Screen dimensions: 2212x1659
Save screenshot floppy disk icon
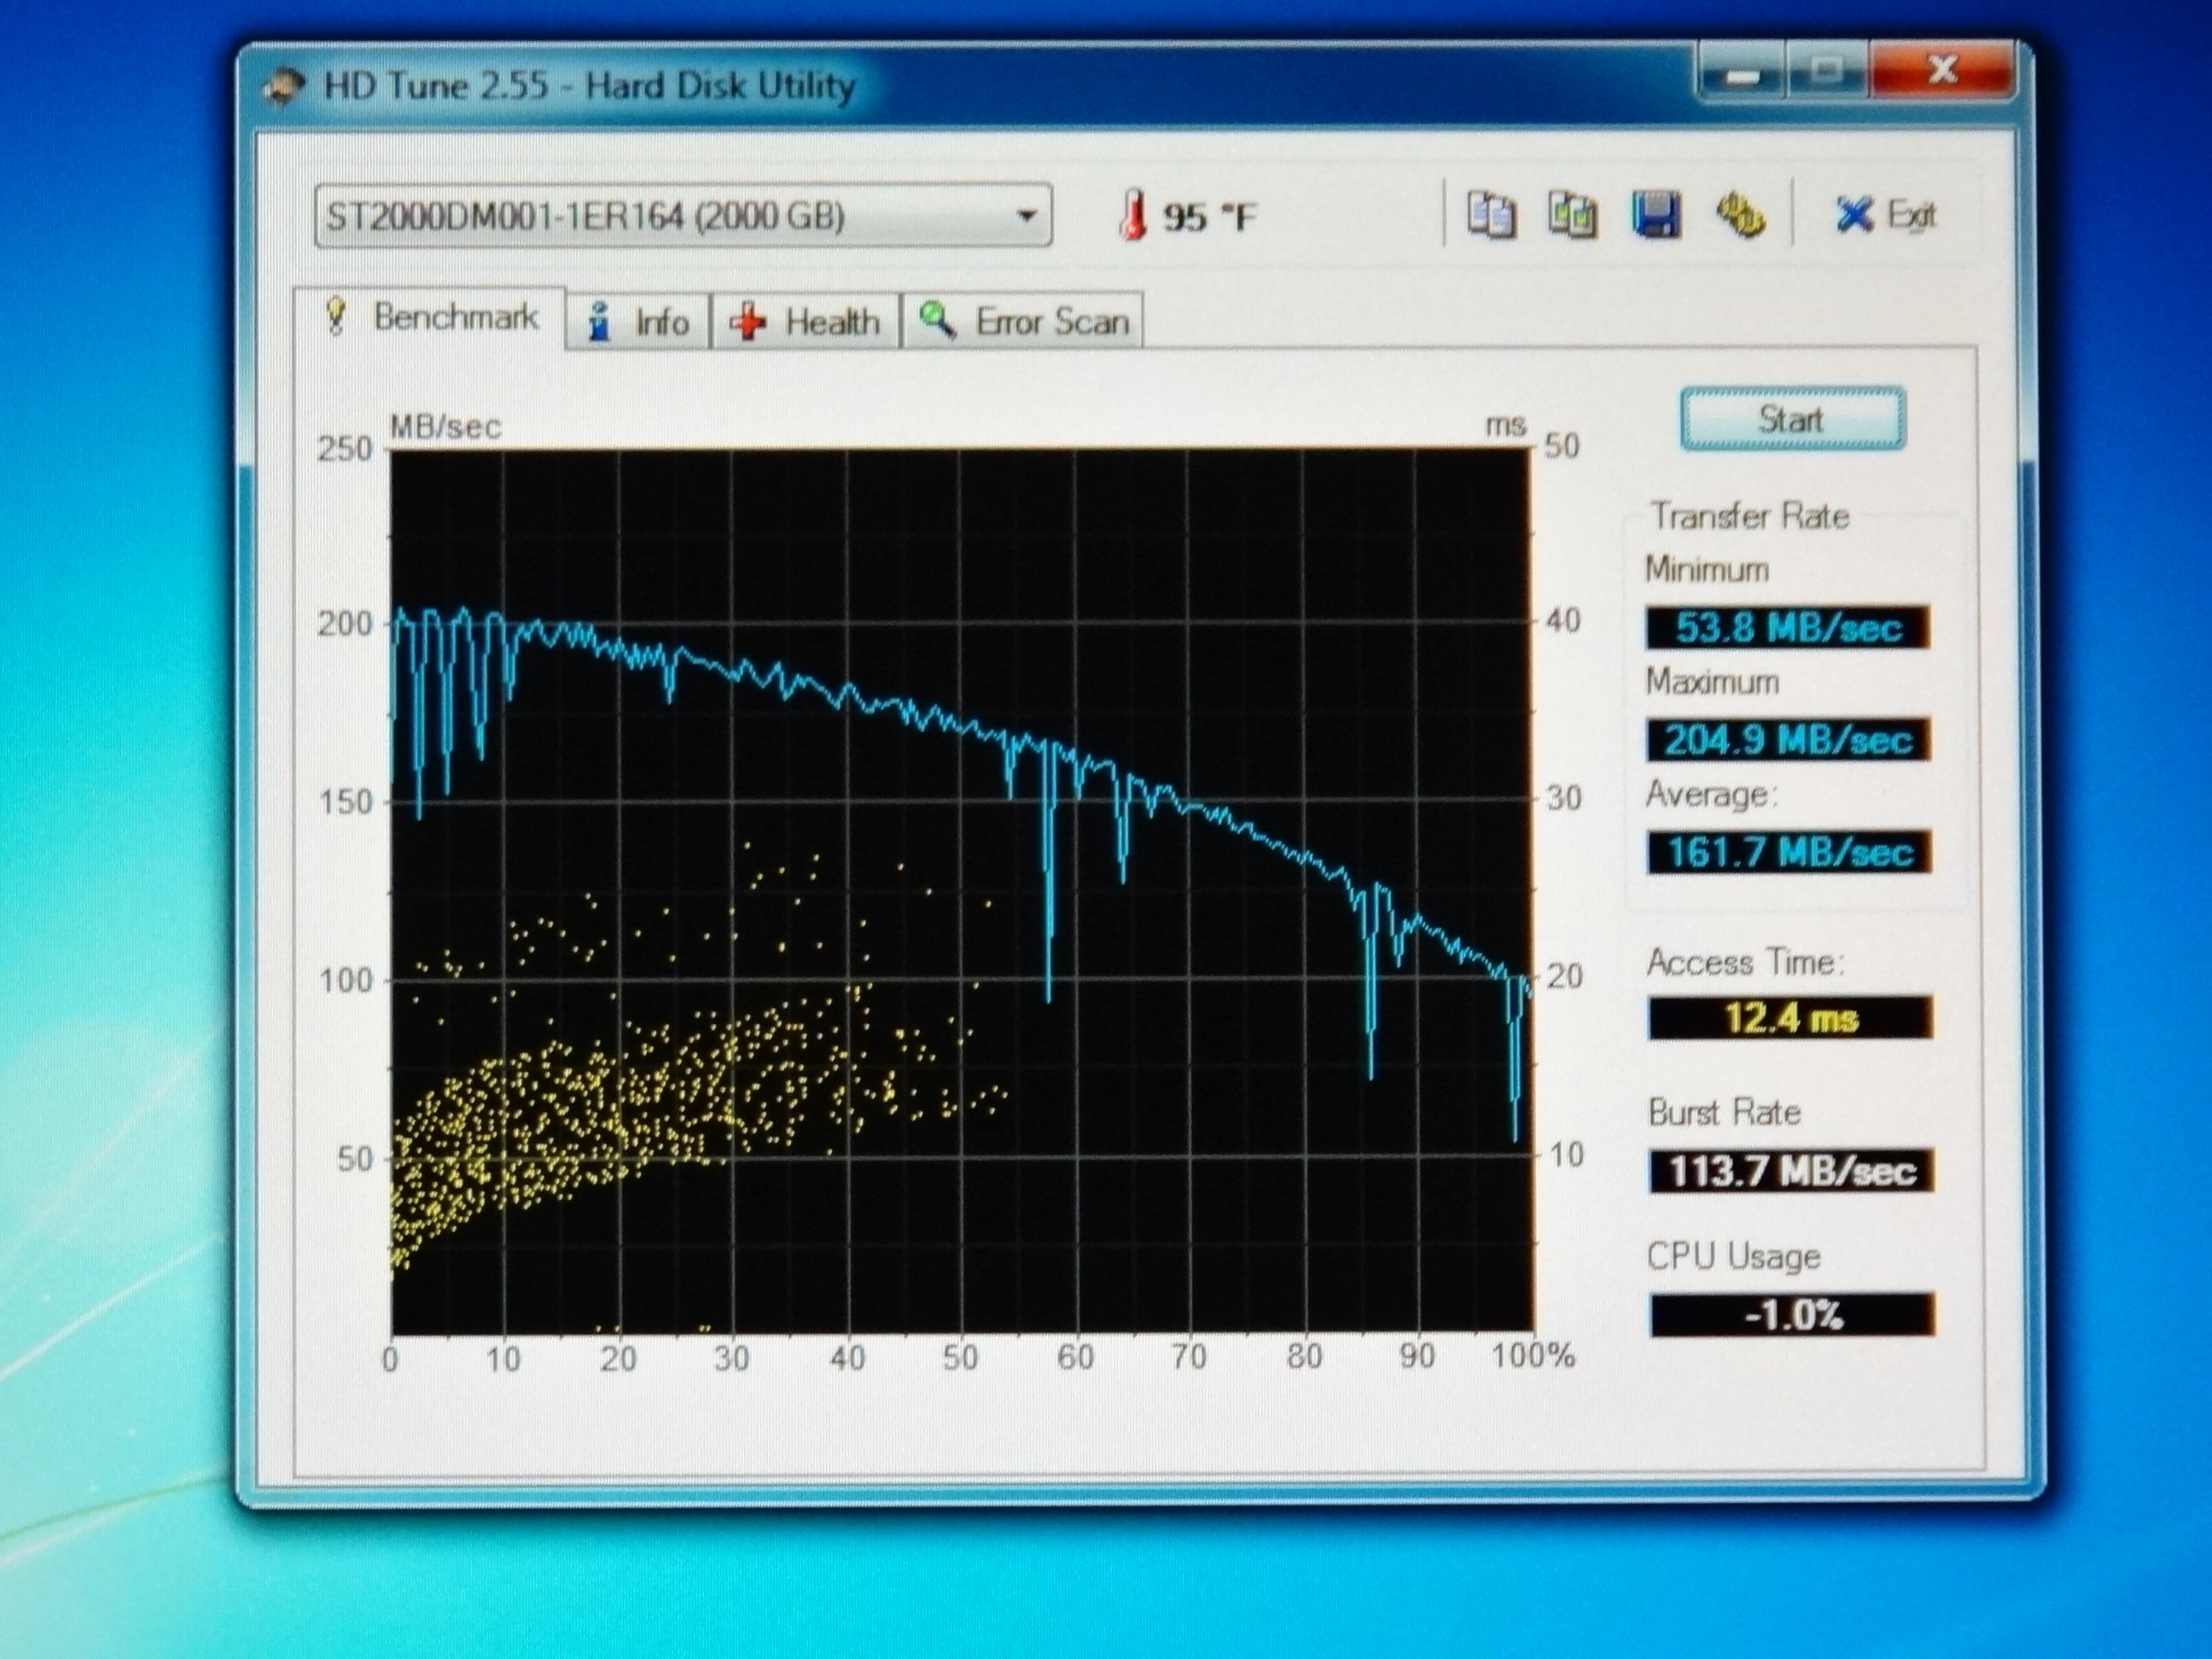[1656, 214]
